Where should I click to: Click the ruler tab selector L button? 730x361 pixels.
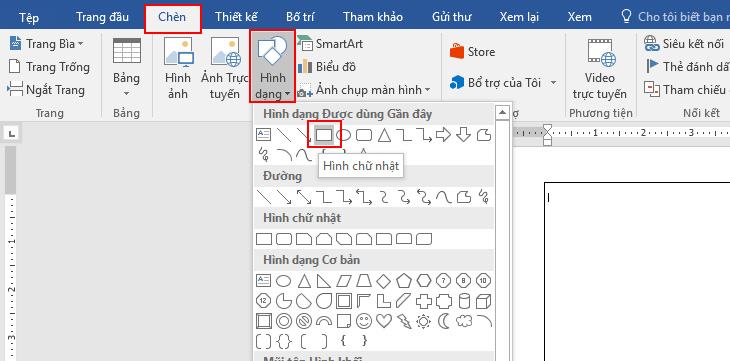(12, 134)
